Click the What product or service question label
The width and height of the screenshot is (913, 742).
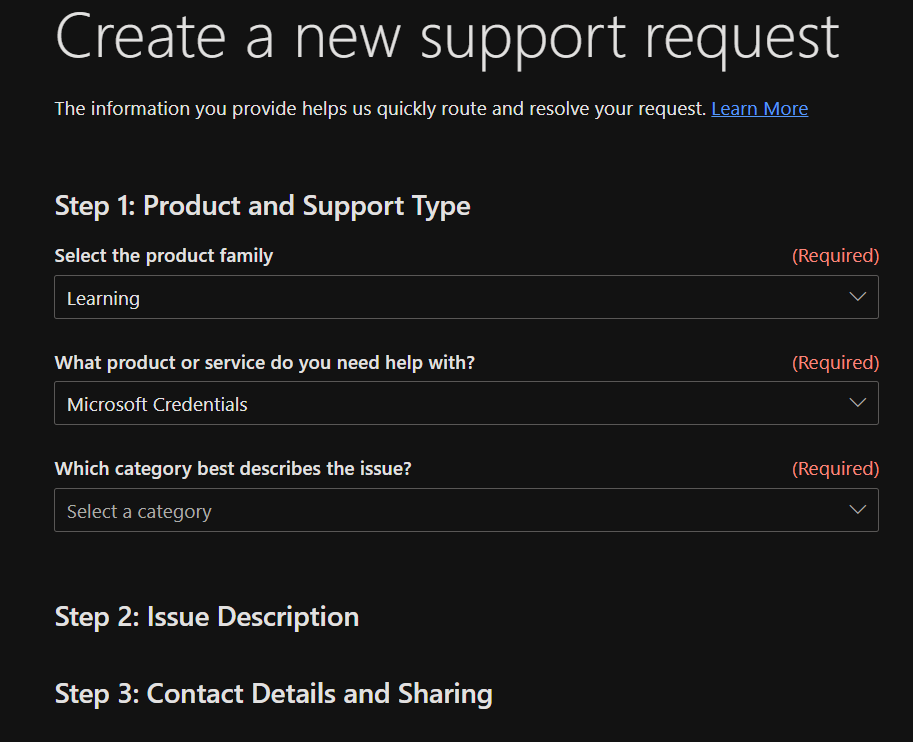[x=265, y=362]
